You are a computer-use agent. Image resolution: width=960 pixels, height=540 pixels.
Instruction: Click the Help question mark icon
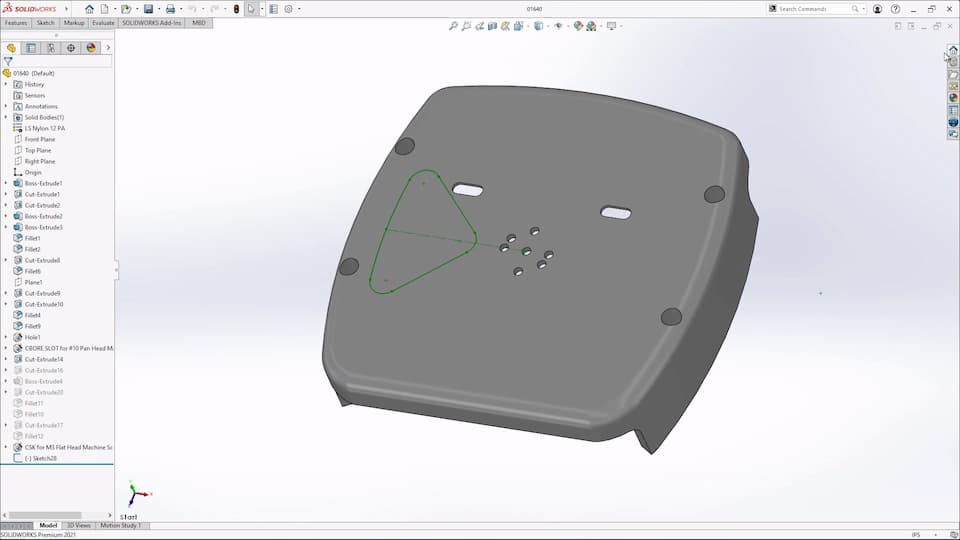896,9
